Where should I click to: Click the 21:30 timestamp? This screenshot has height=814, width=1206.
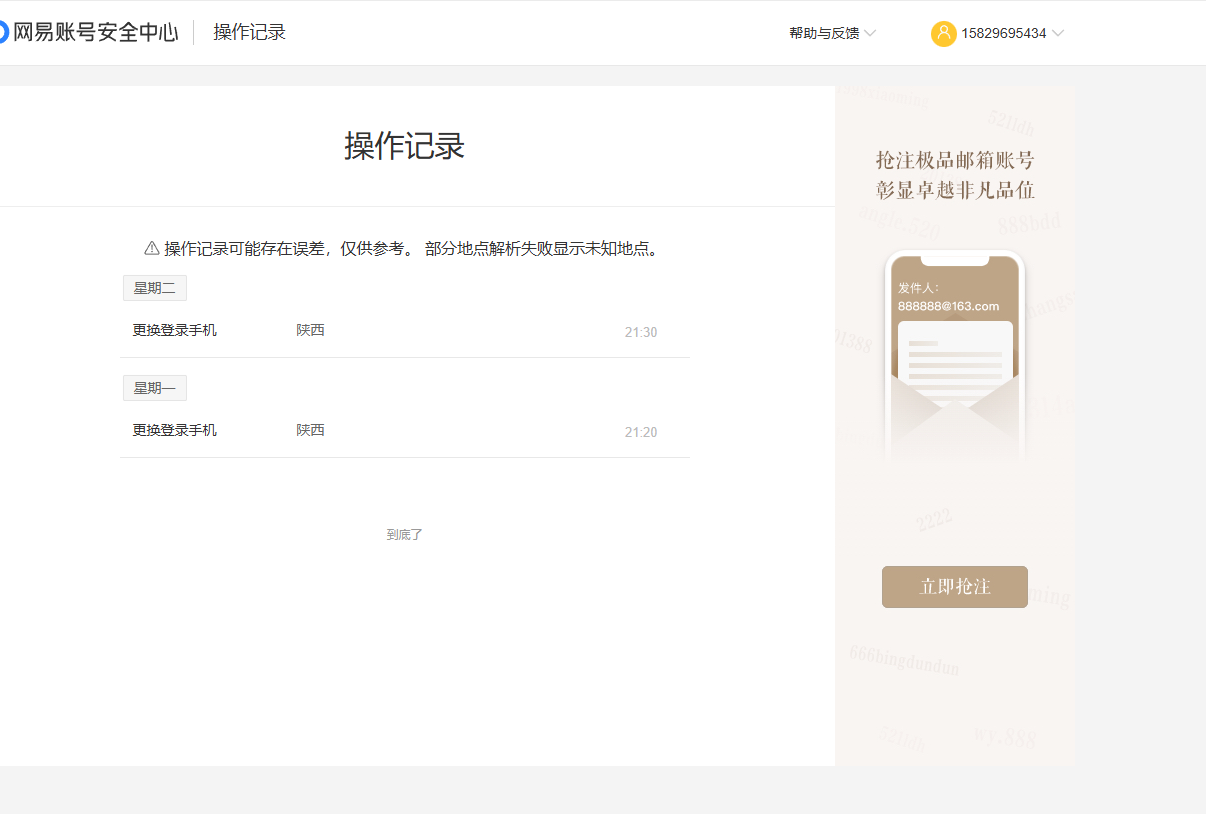640,332
